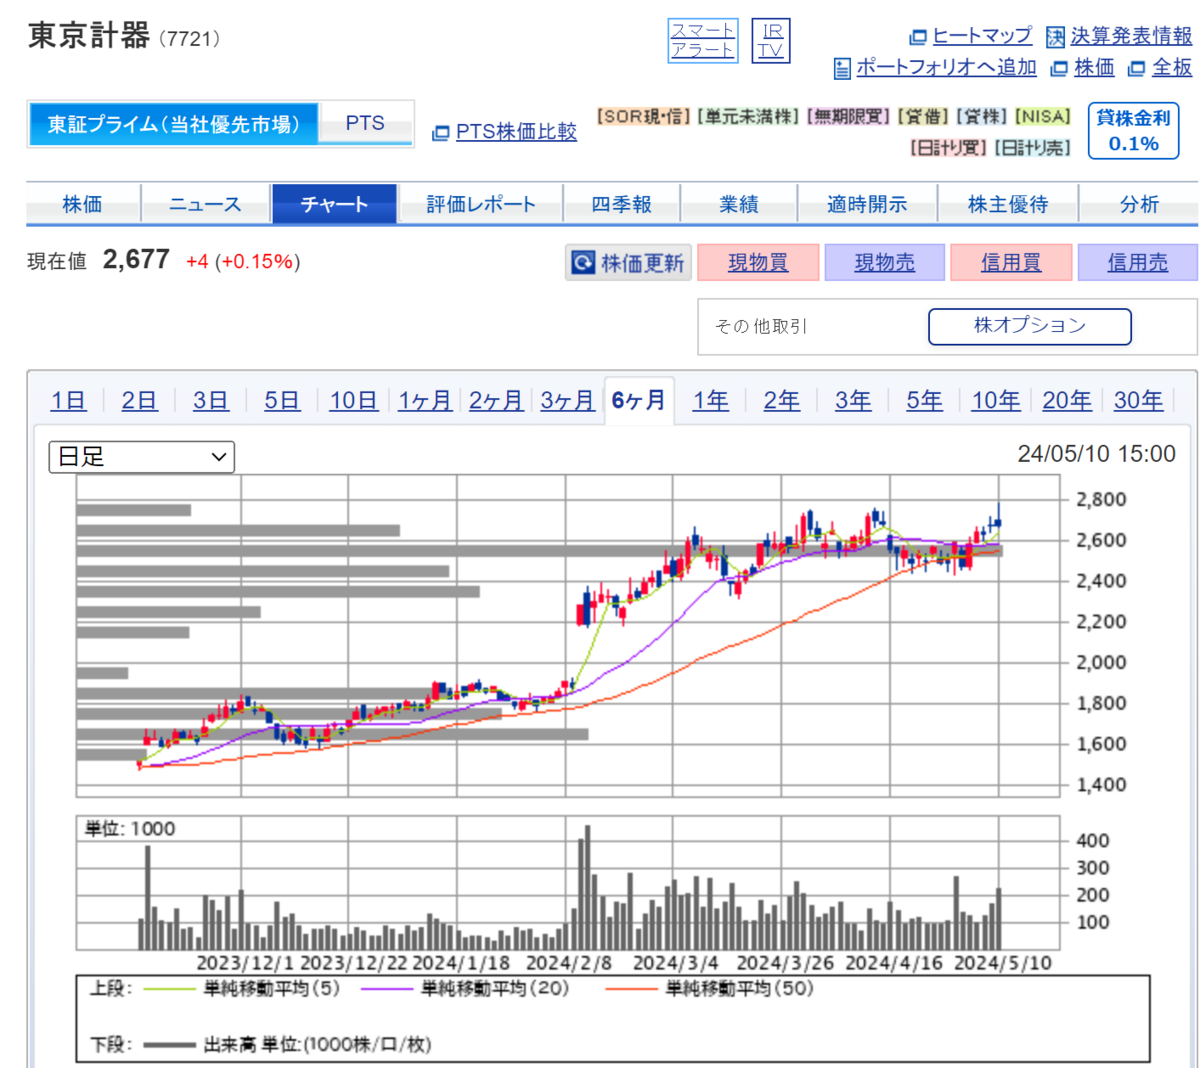Go to the ニュース tab
Viewport: 1200px width, 1068px height.
coord(205,204)
